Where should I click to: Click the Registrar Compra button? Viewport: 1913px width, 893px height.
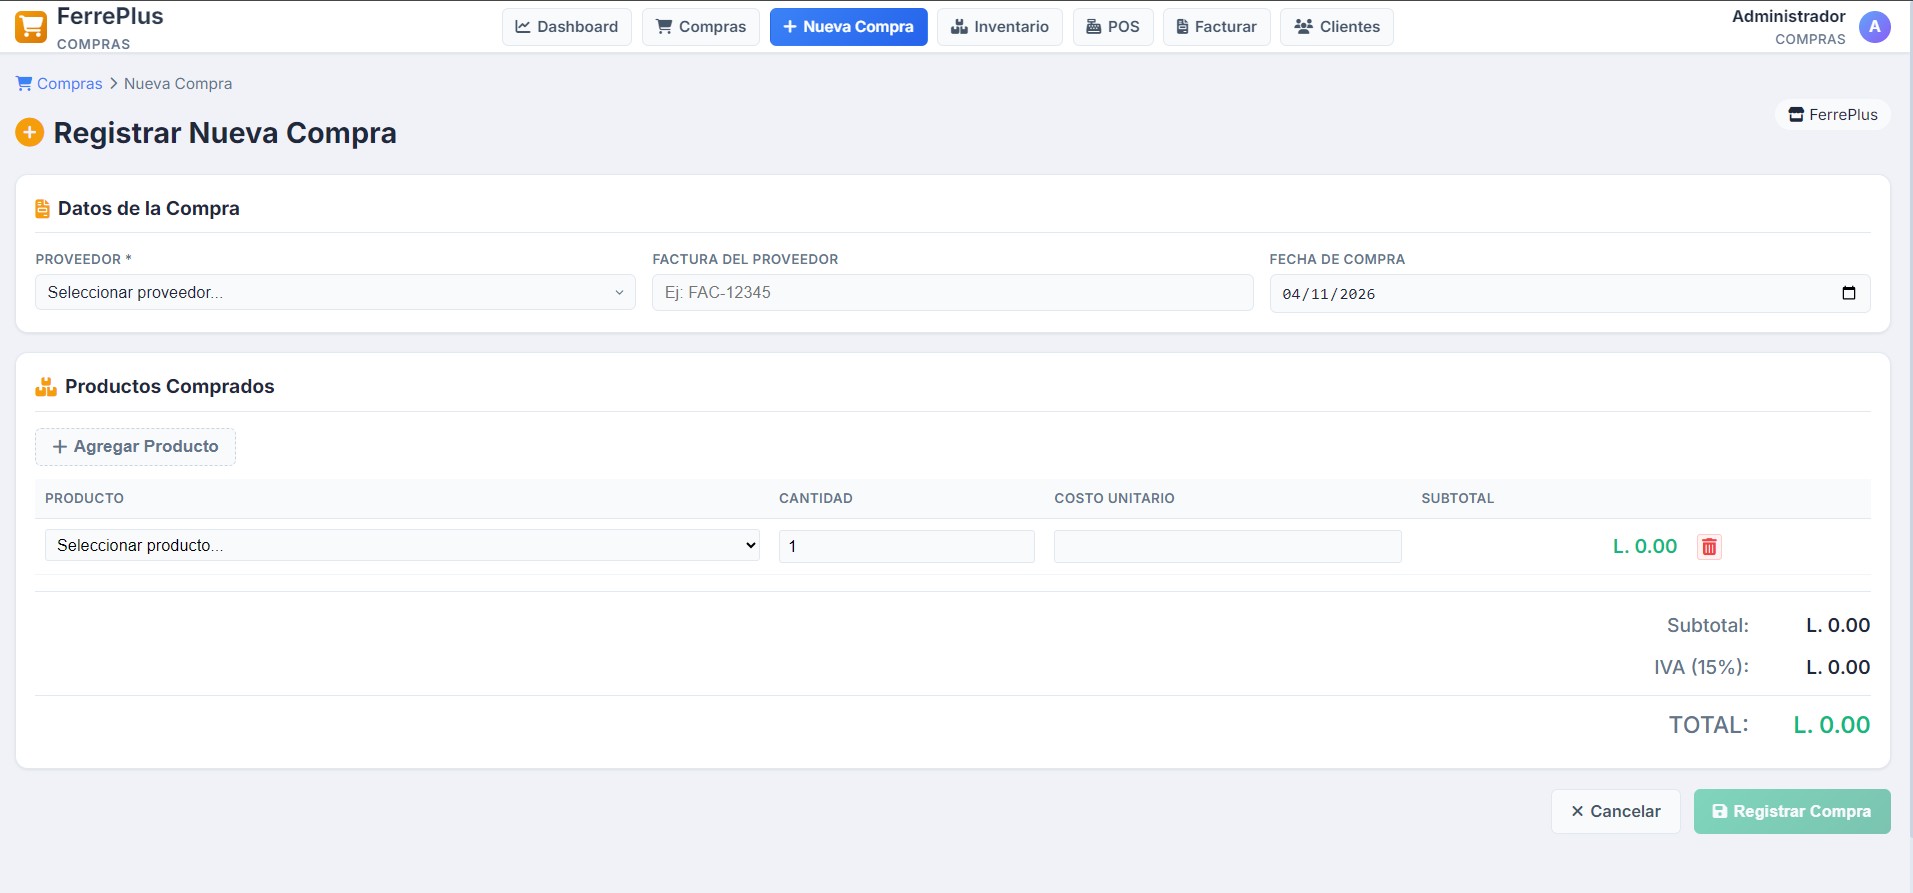(1791, 811)
